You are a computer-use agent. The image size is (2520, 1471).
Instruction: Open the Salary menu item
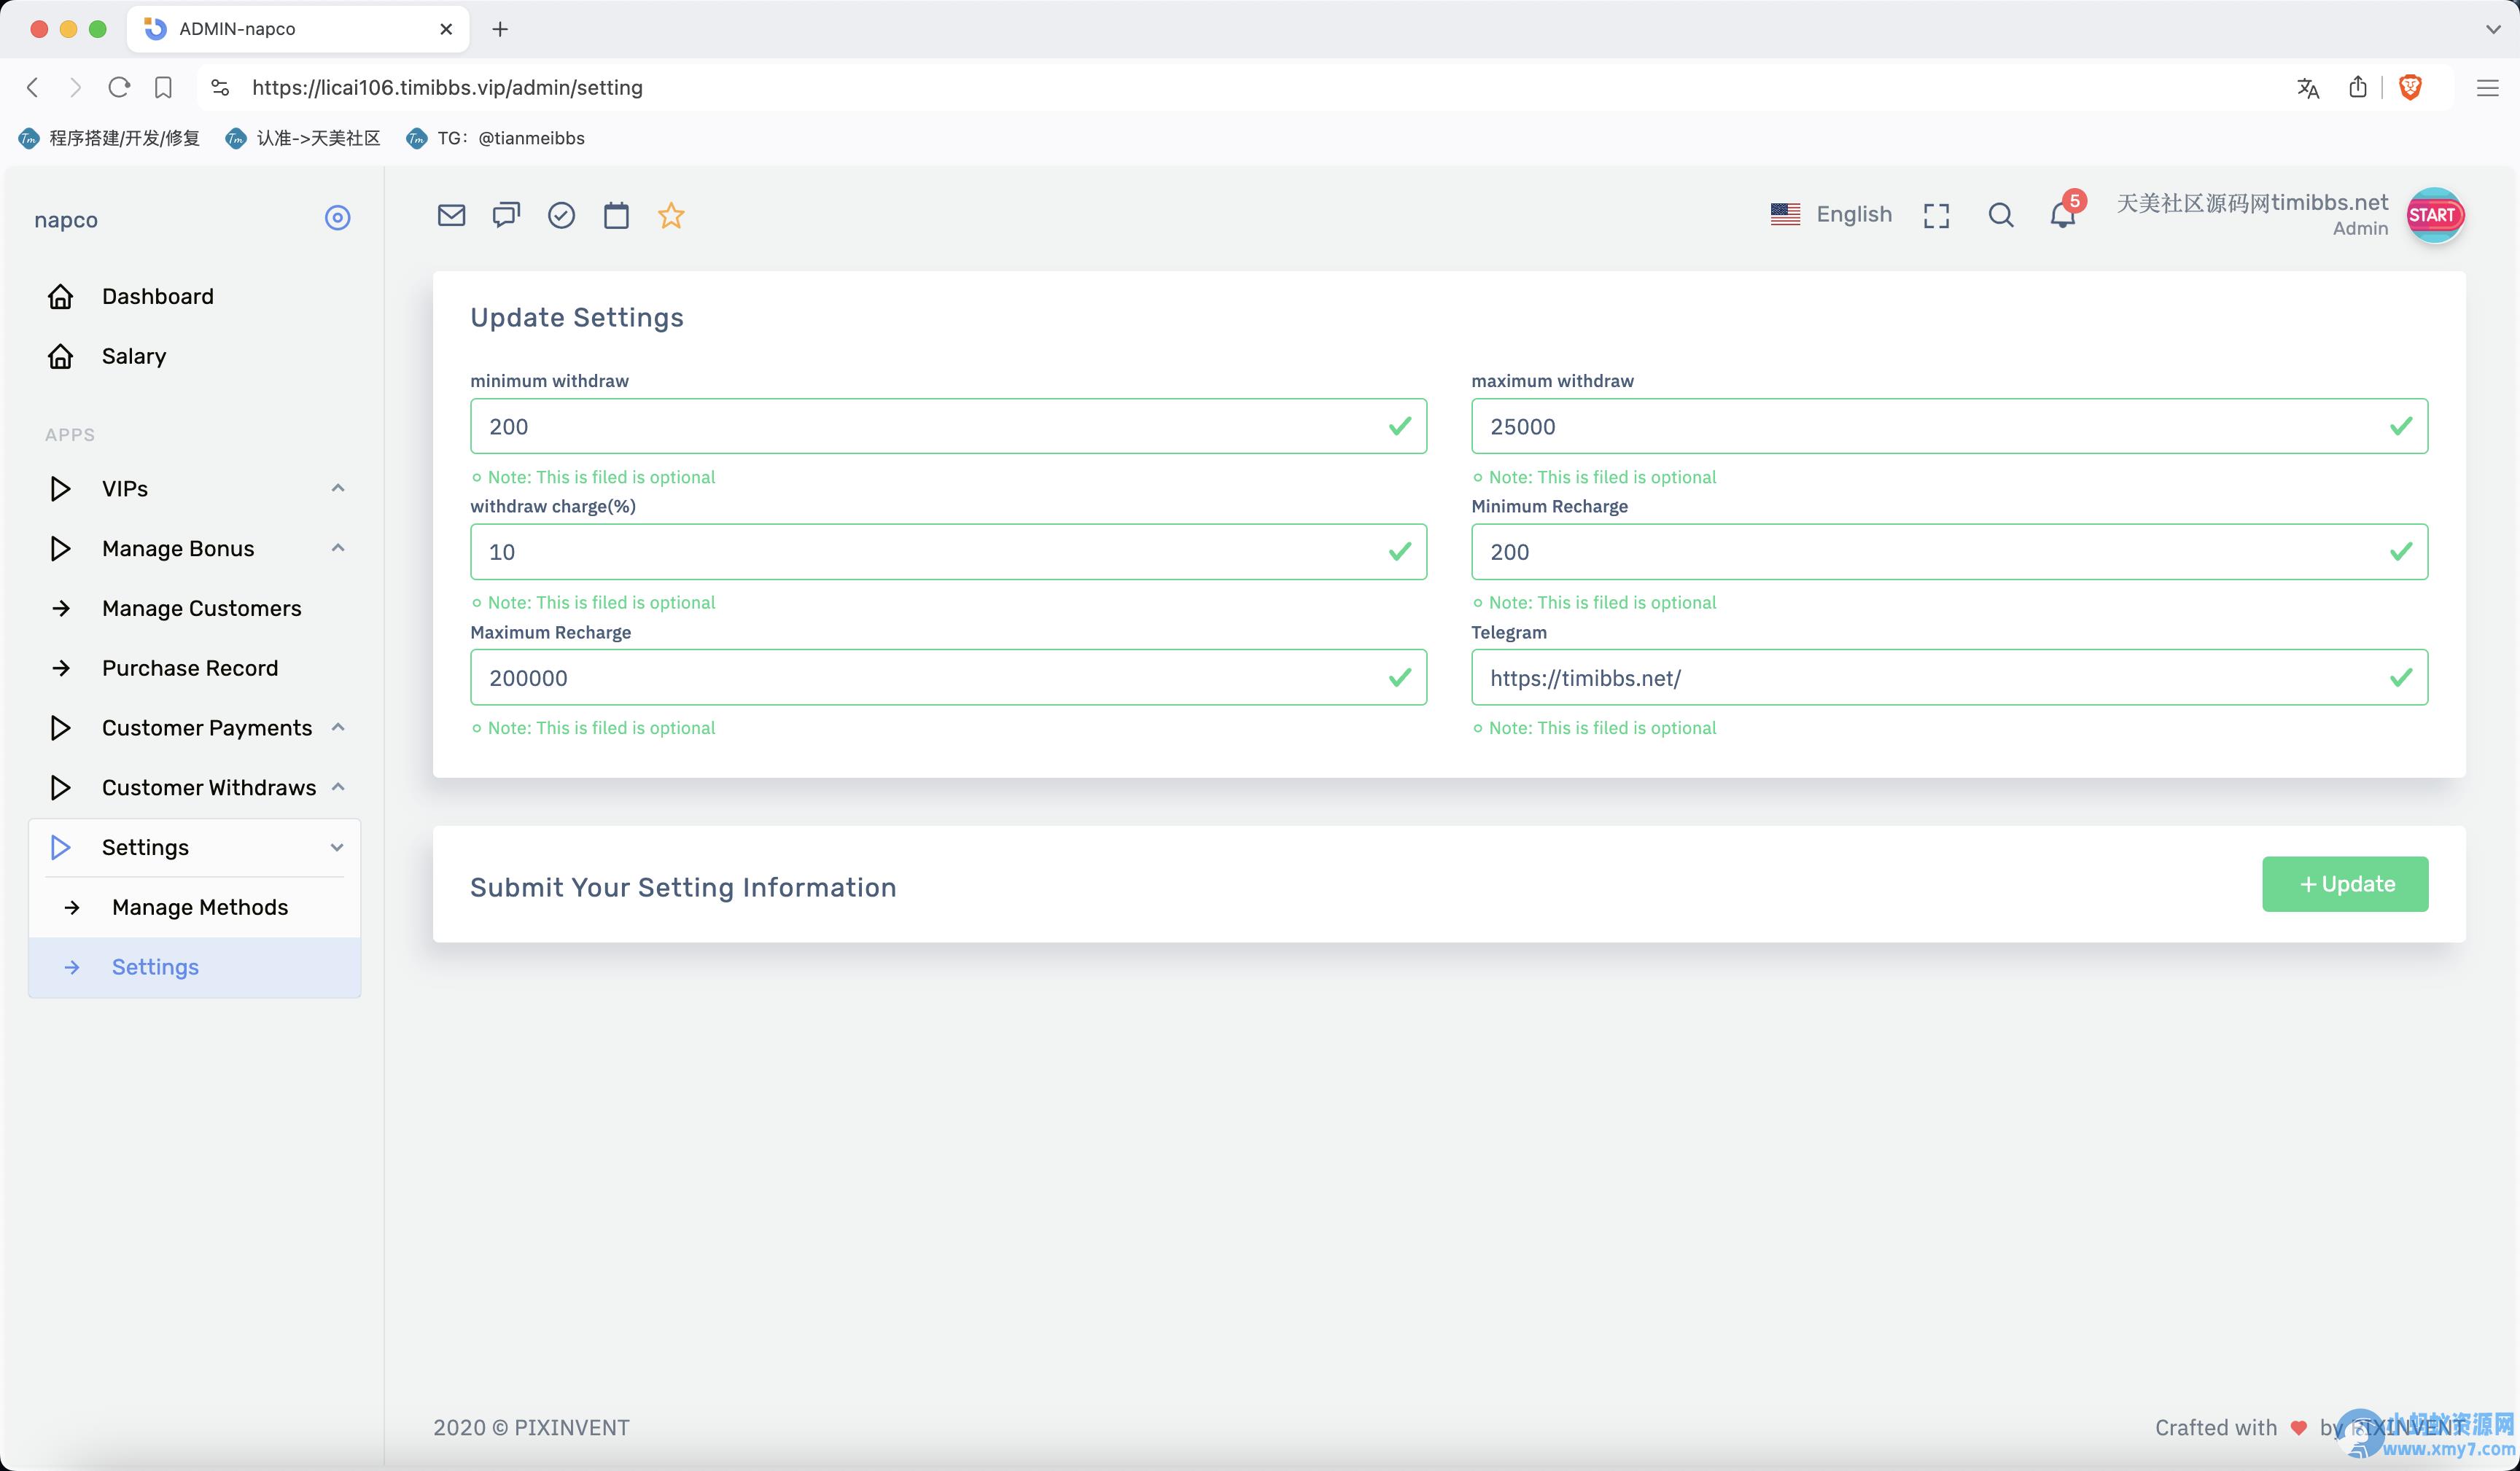195,356
